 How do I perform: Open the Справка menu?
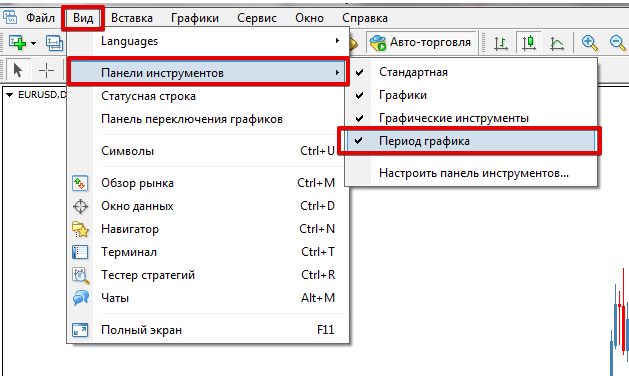point(365,18)
